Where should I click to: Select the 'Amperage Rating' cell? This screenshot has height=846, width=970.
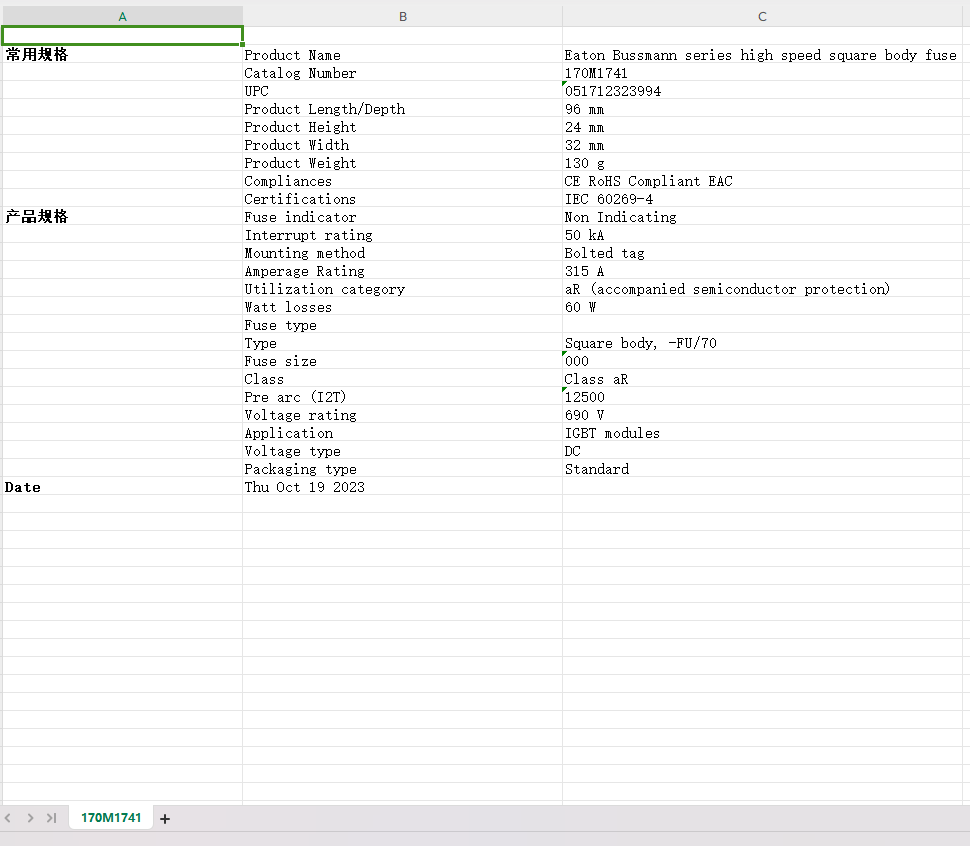(403, 270)
